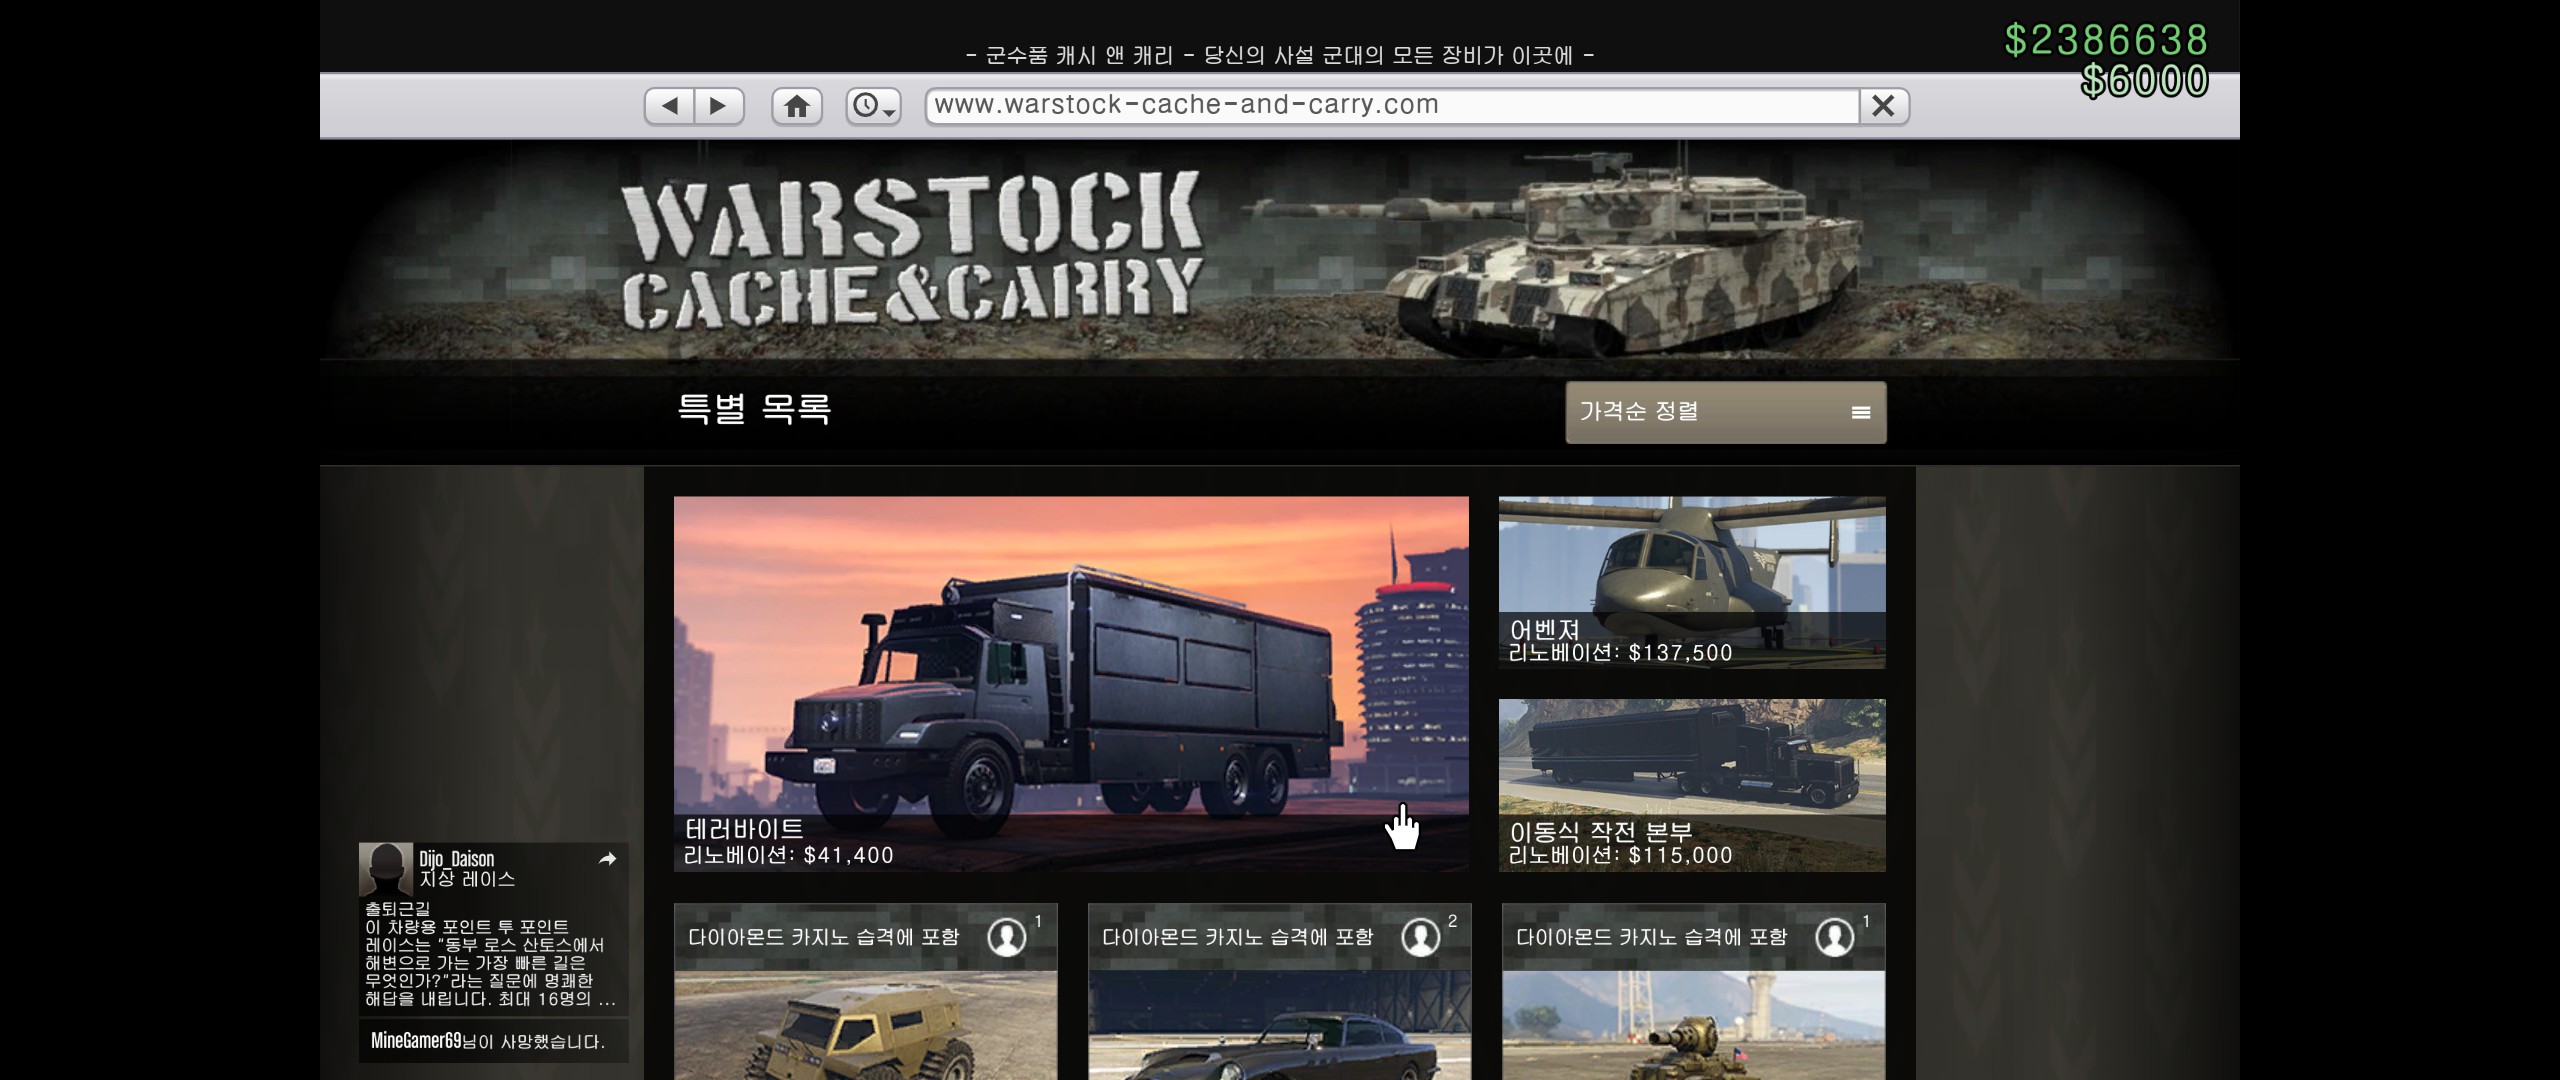Click the 출퇴근길 race description text
This screenshot has height=1080, width=2560.
(490, 954)
